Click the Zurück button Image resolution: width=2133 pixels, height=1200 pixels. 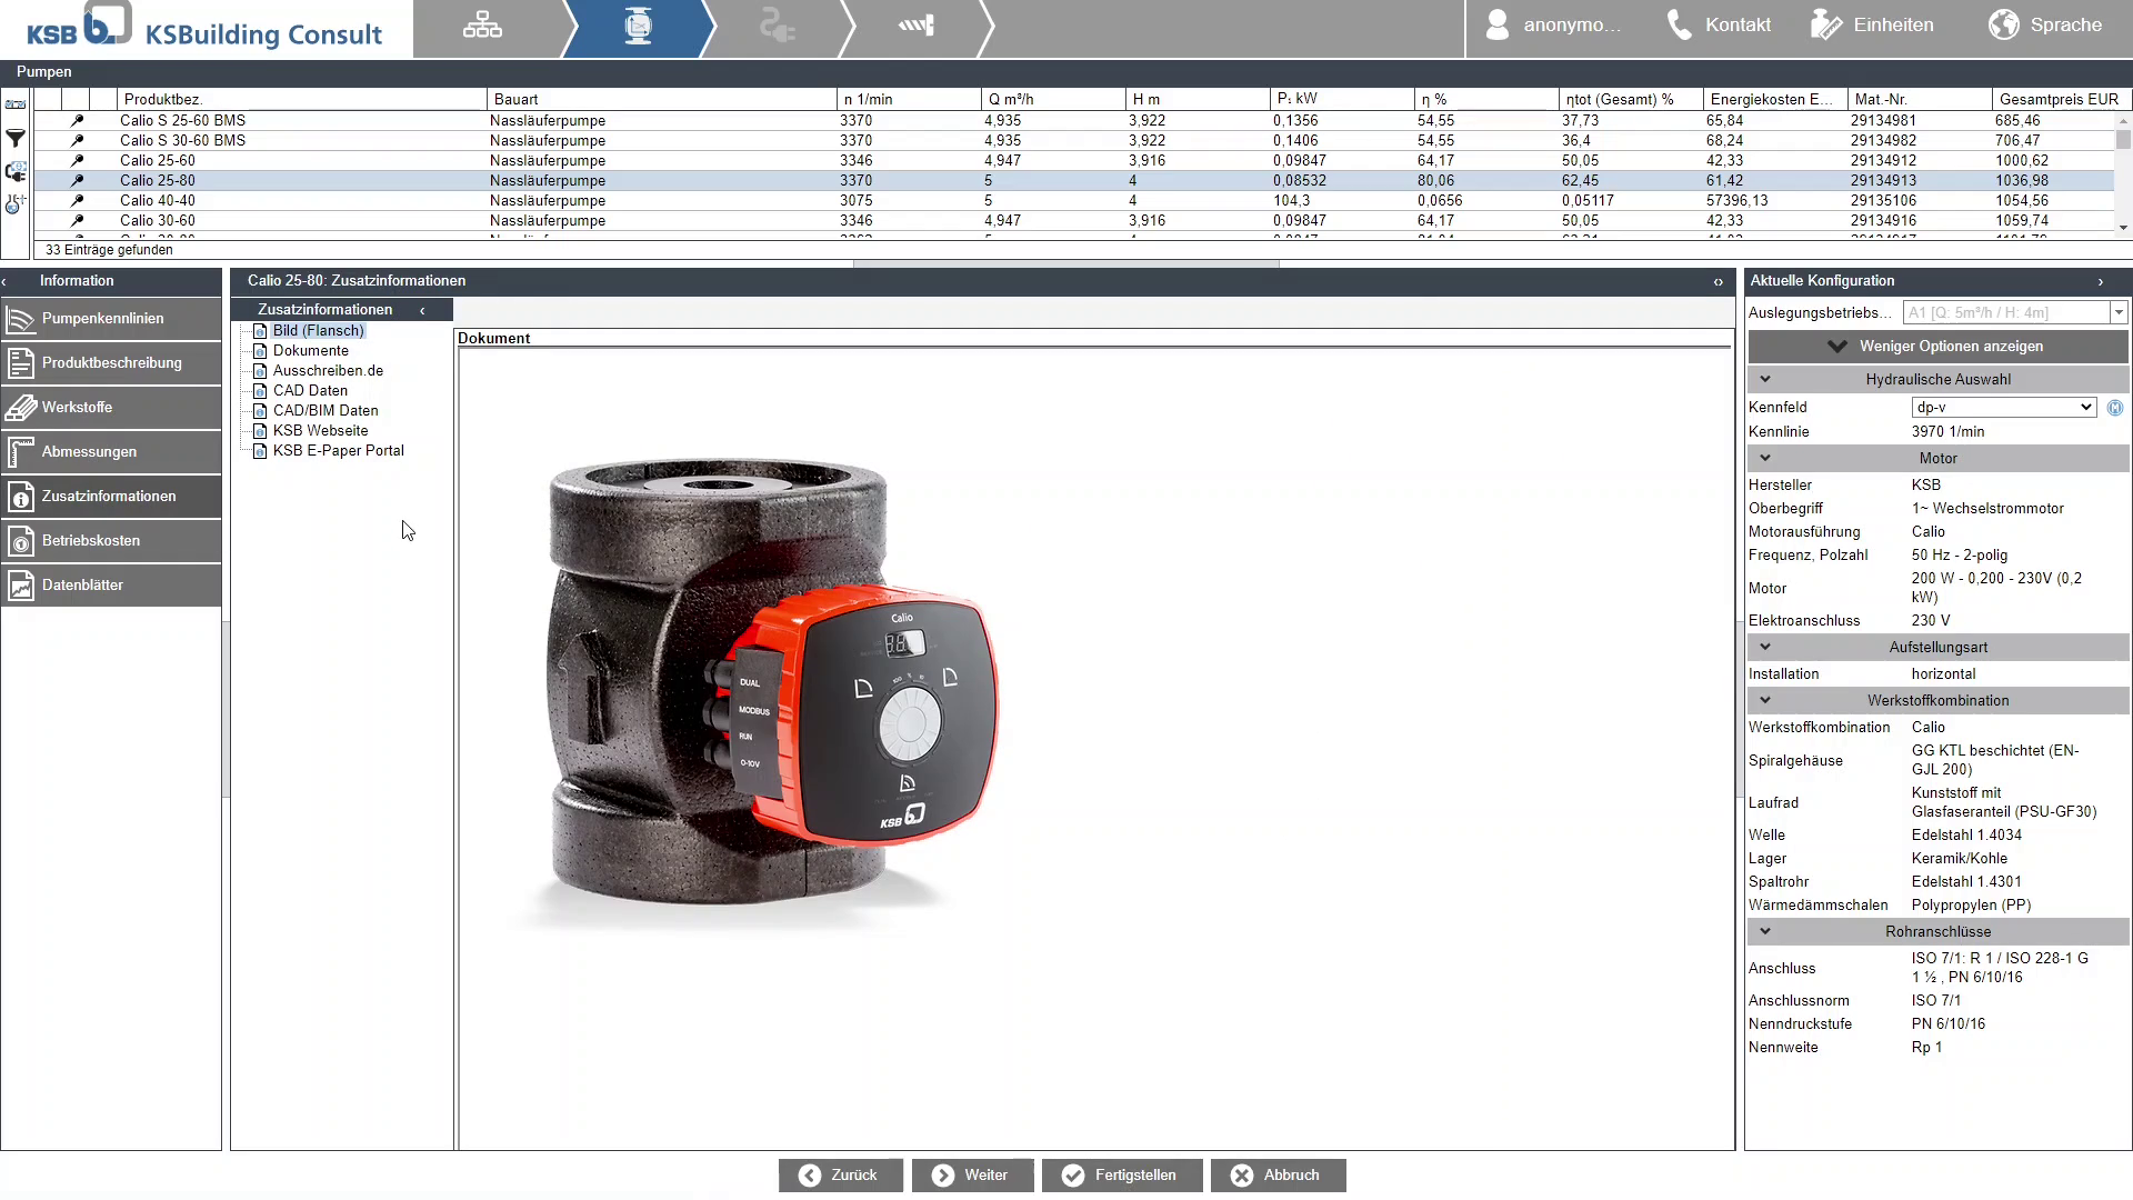(x=840, y=1175)
